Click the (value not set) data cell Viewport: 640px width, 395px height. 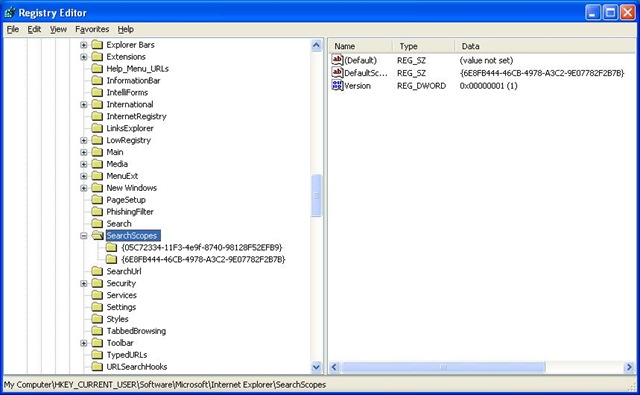point(486,60)
